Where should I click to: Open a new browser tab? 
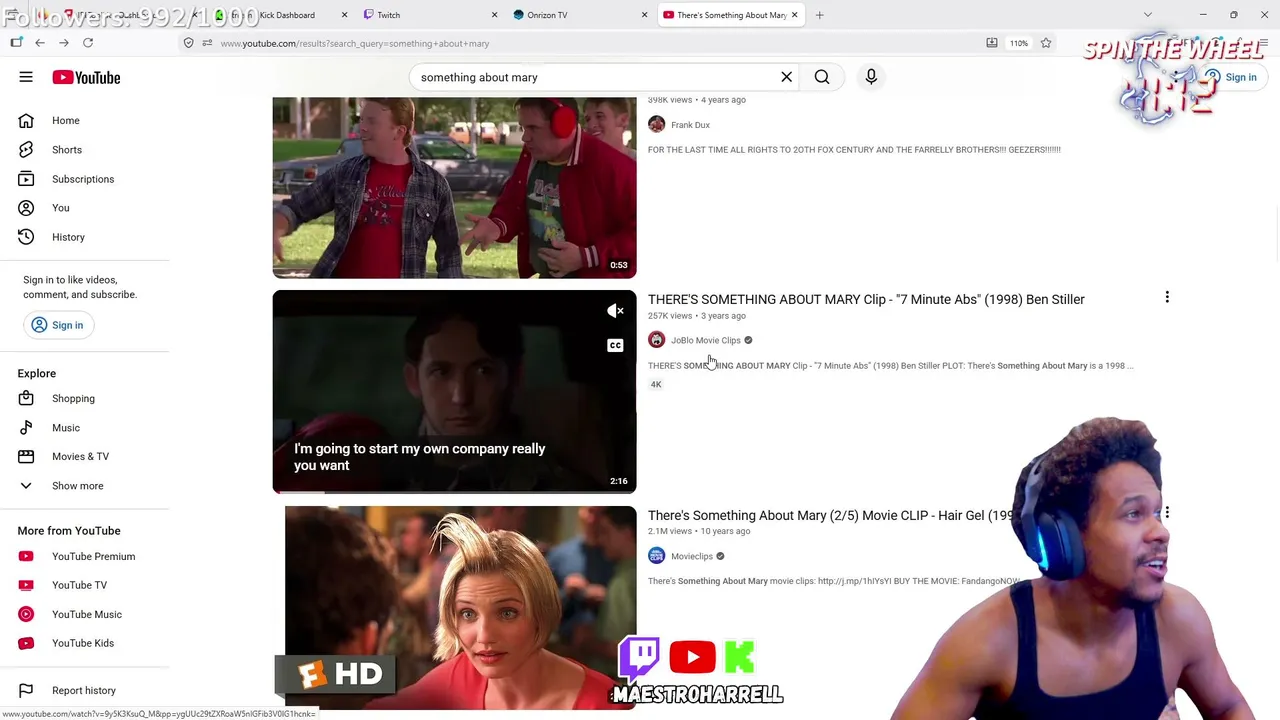819,15
